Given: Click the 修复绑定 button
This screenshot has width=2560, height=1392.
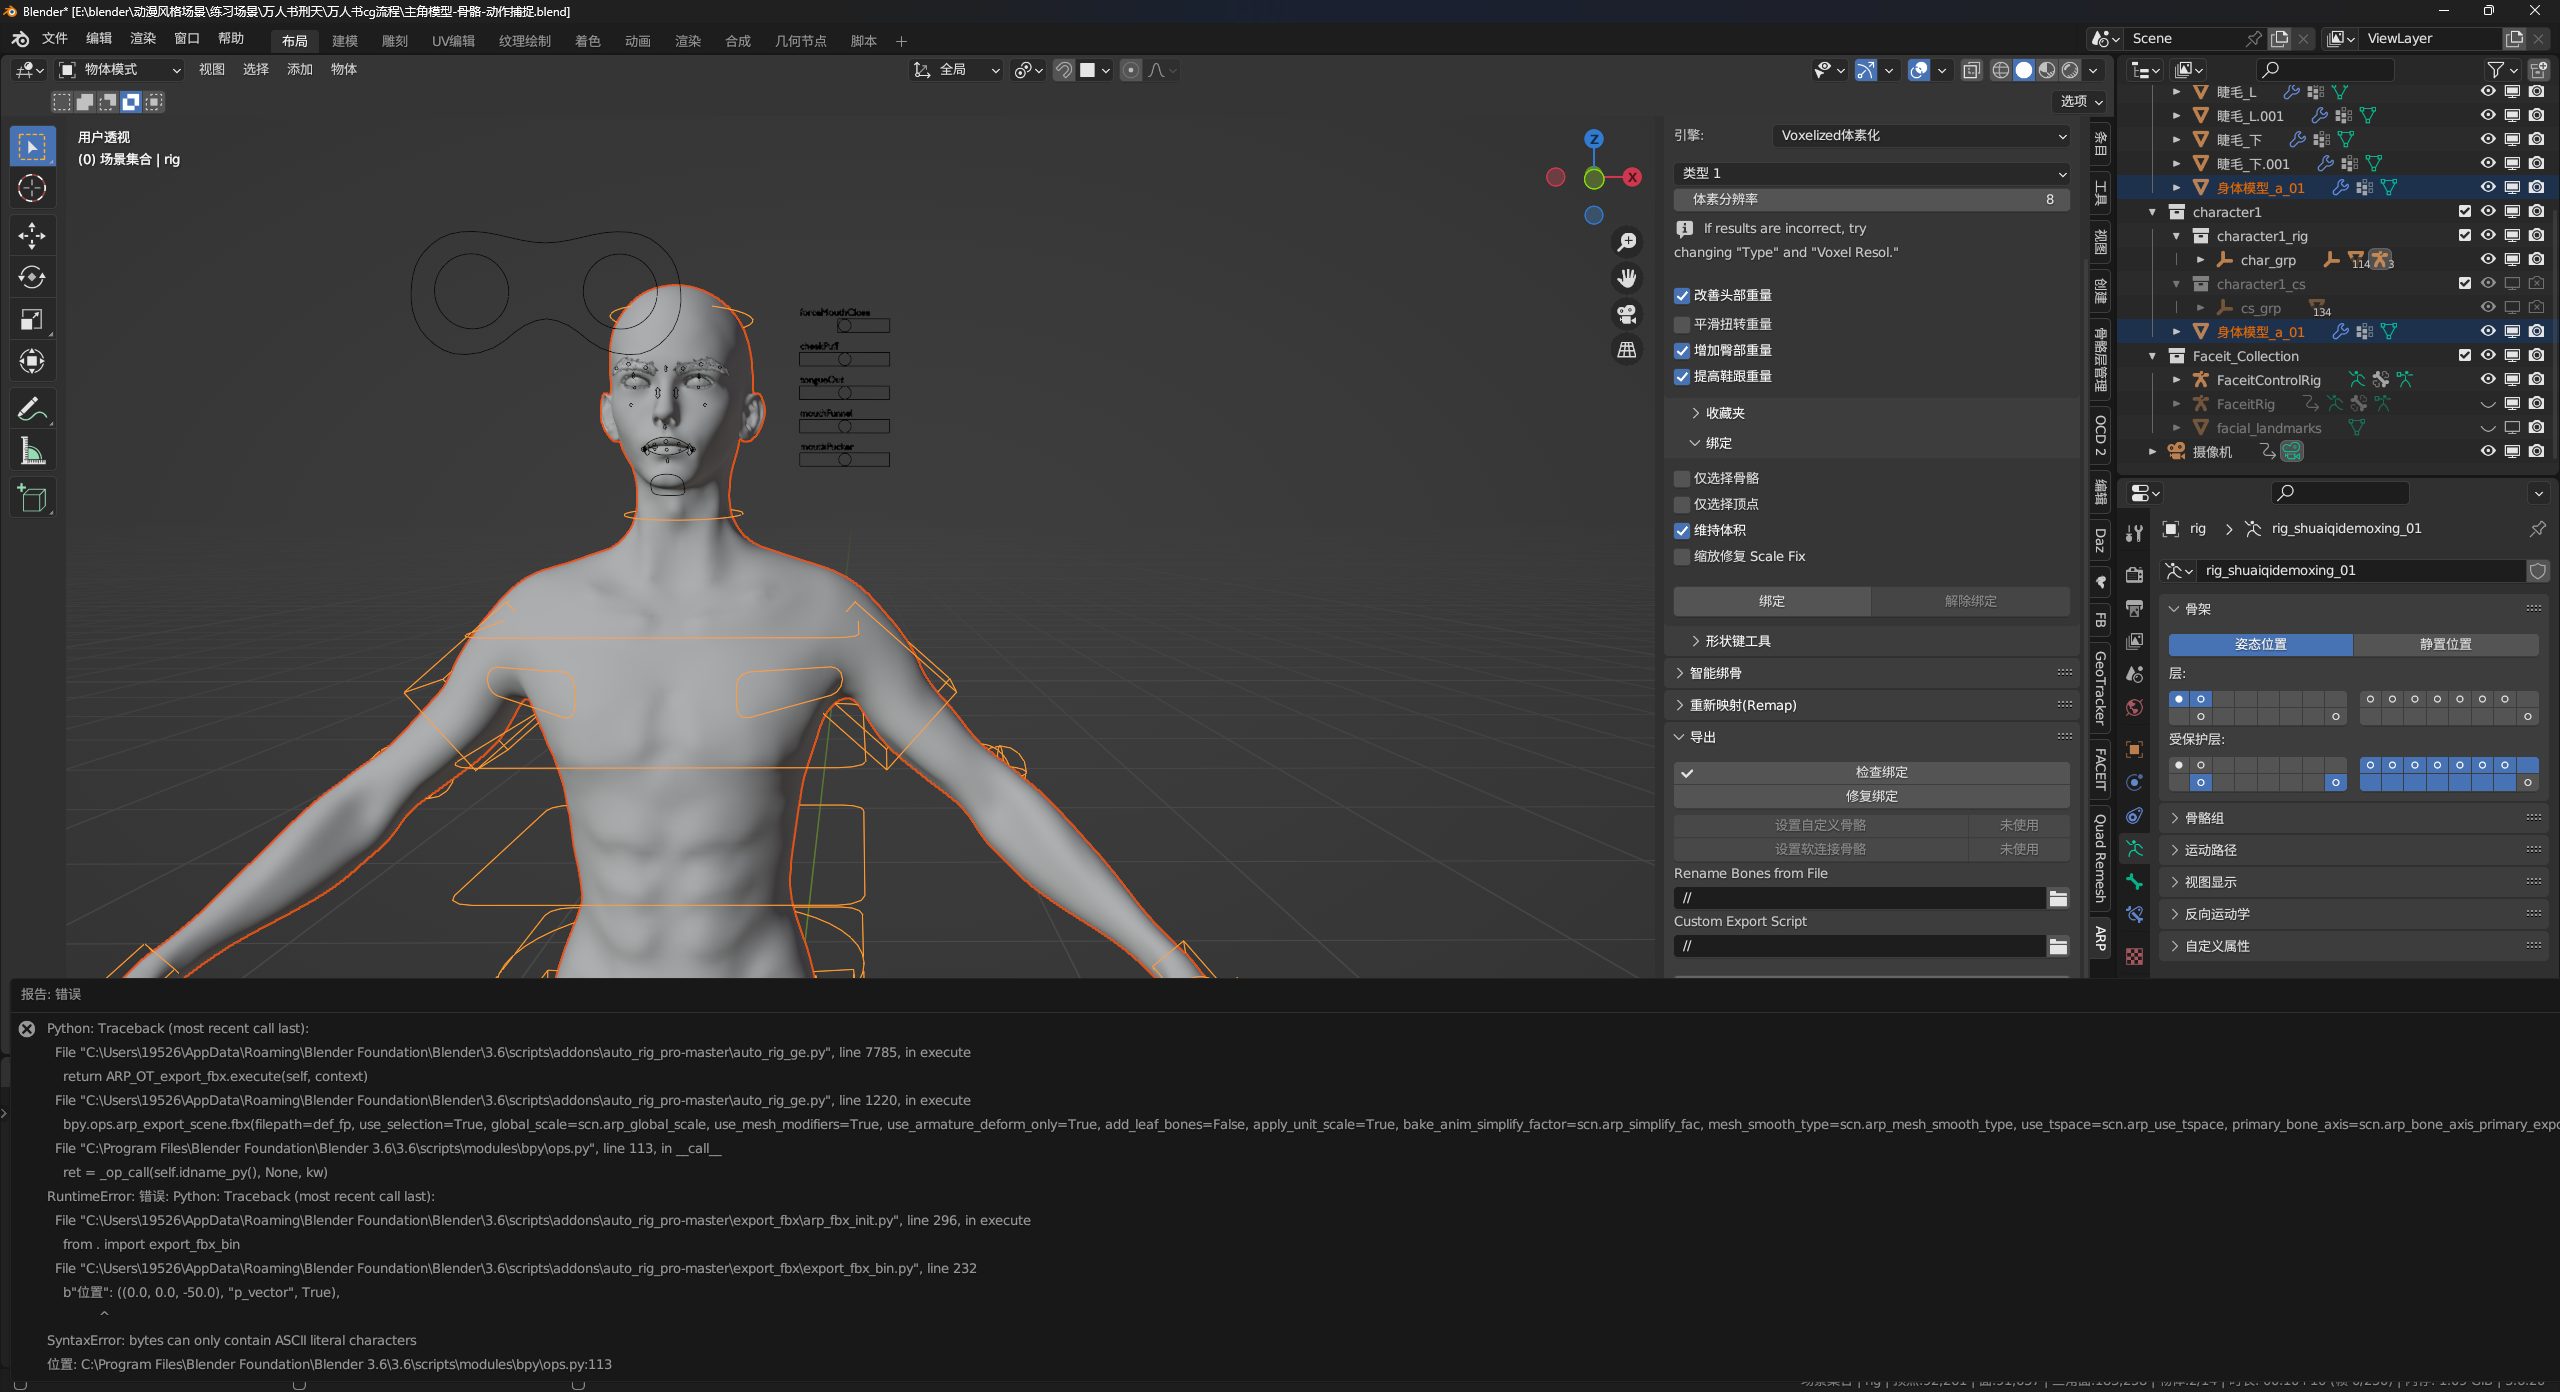Looking at the screenshot, I should (1872, 796).
